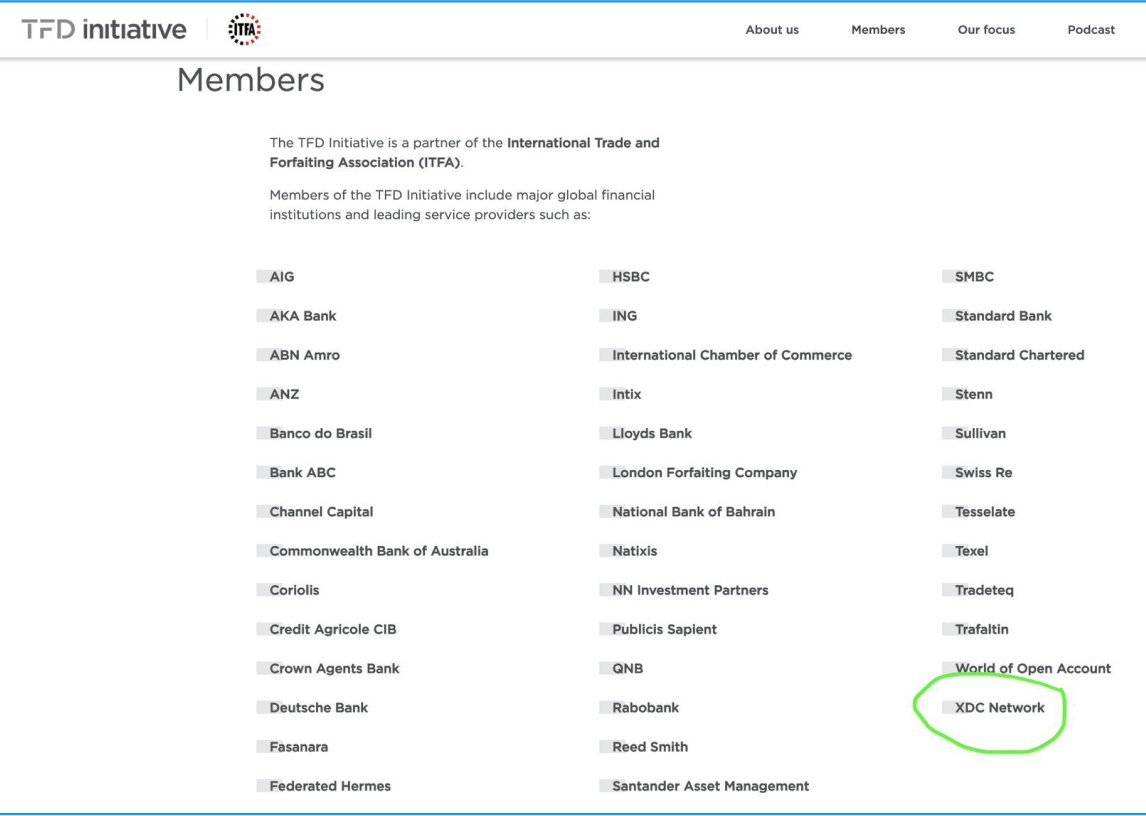Select Standard Chartered member

tap(1020, 355)
